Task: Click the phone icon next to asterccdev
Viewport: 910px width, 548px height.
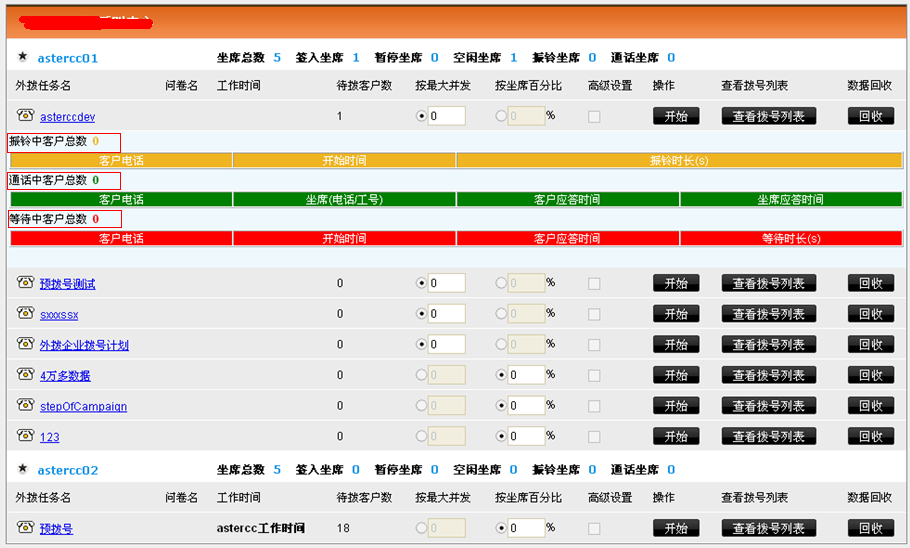Action: pyautogui.click(x=26, y=115)
